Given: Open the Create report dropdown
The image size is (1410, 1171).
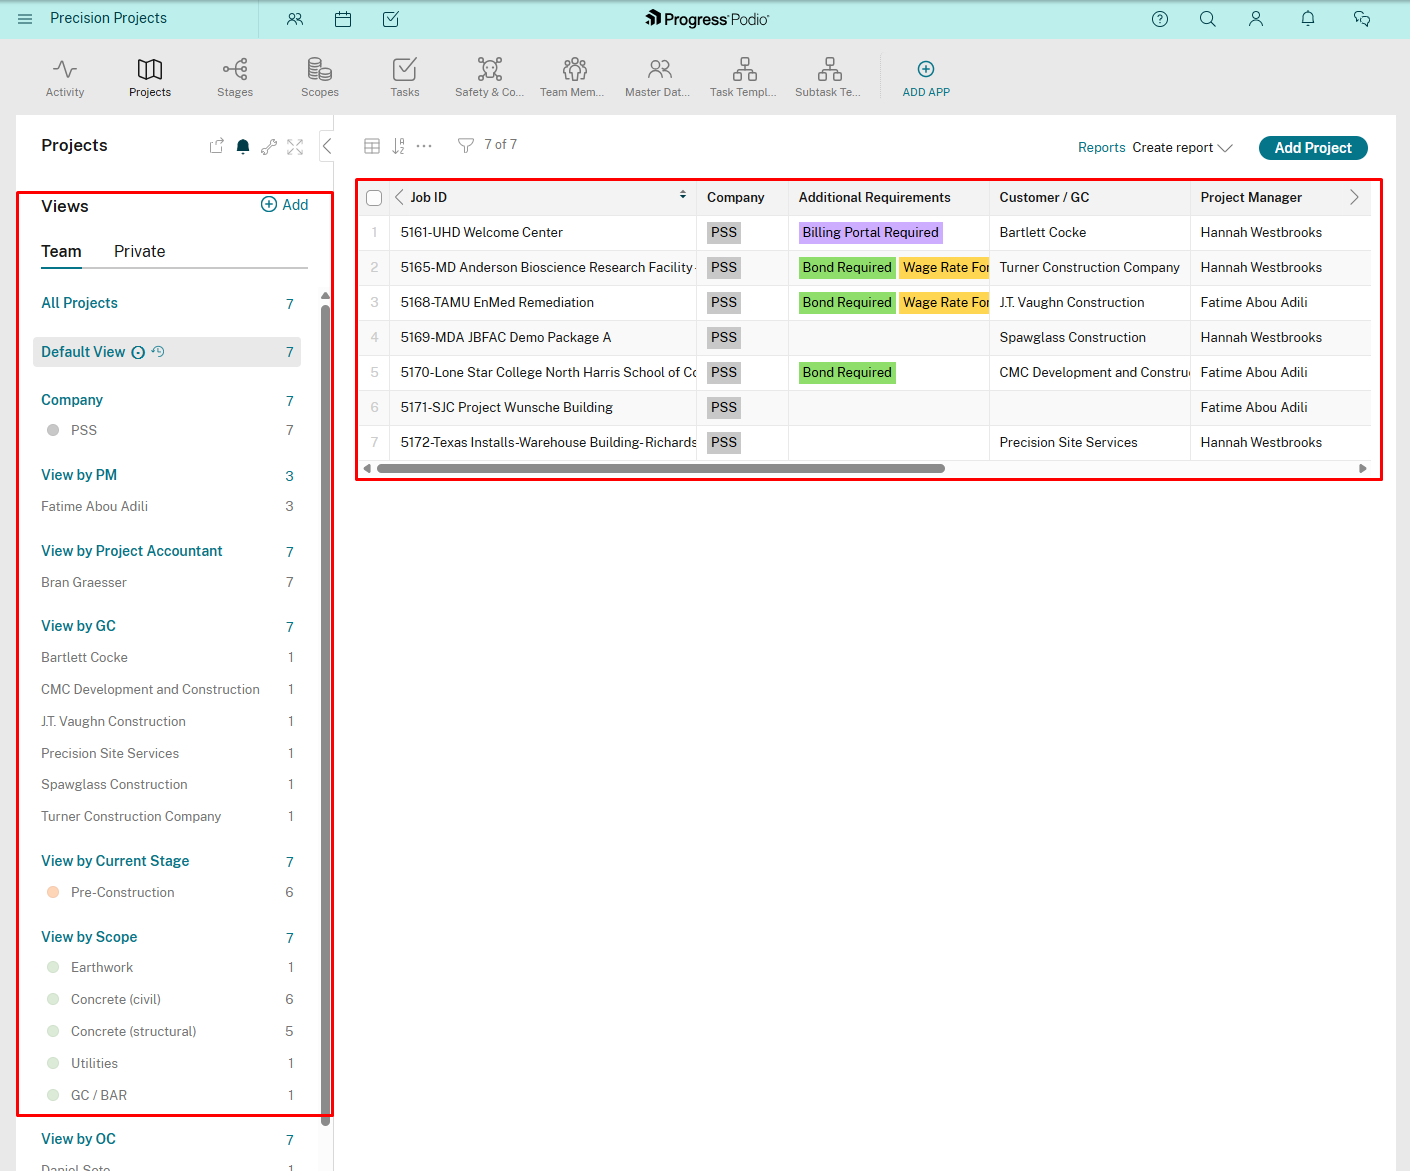Looking at the screenshot, I should tap(1182, 147).
